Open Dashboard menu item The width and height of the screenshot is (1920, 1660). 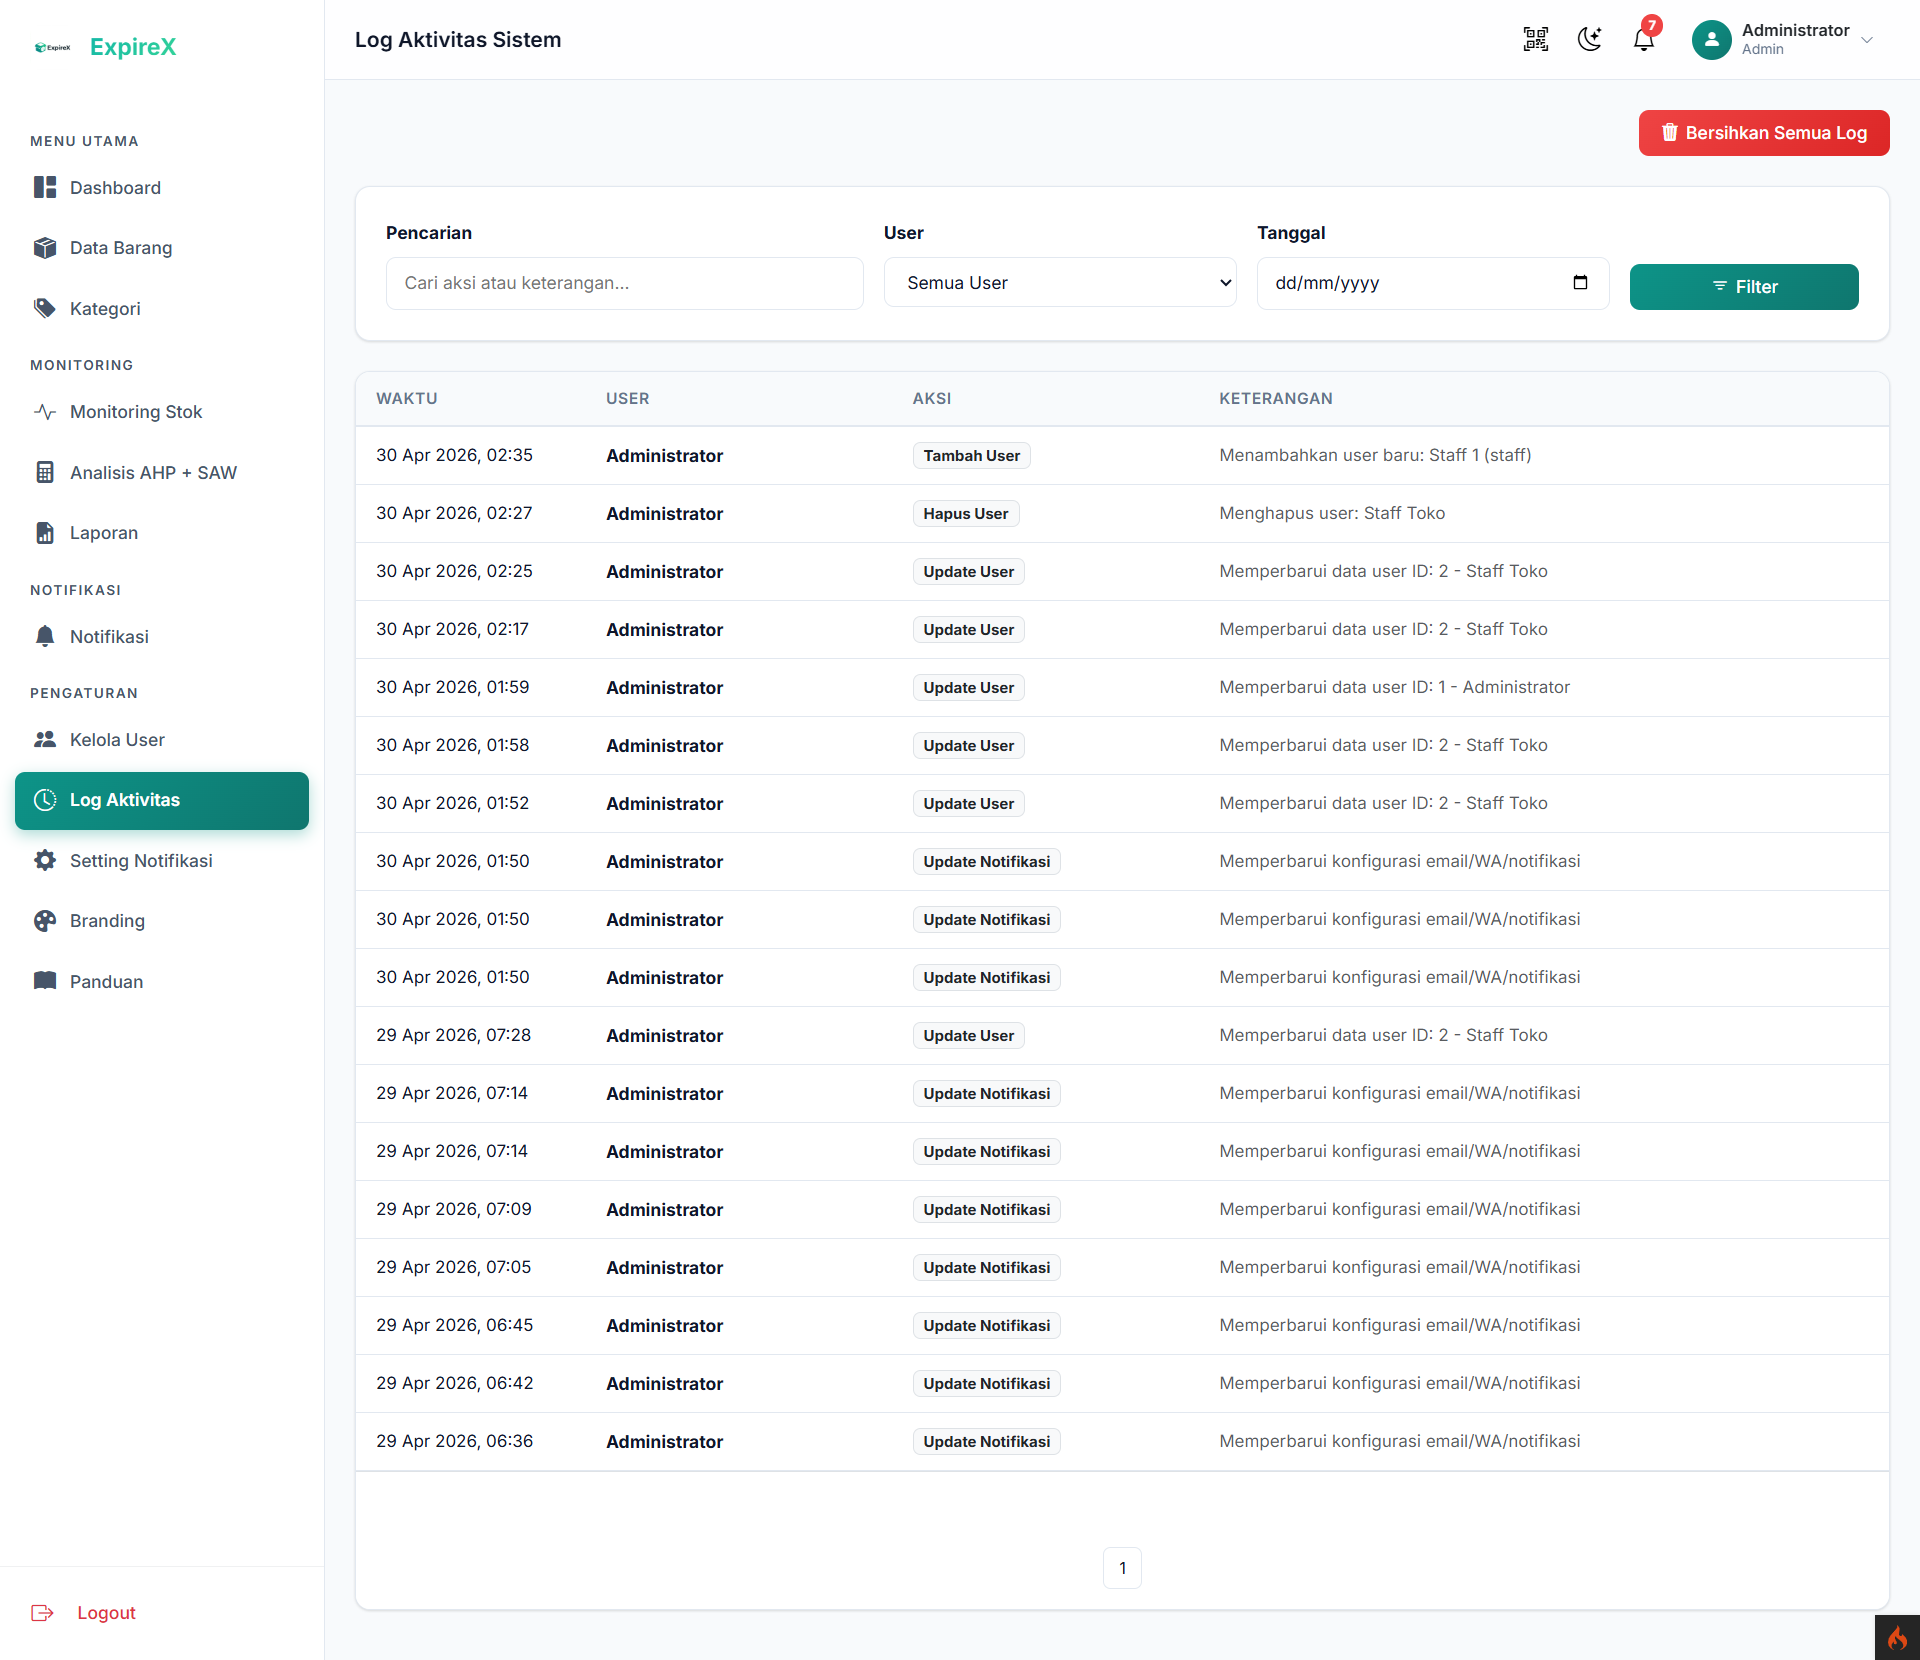pyautogui.click(x=162, y=188)
